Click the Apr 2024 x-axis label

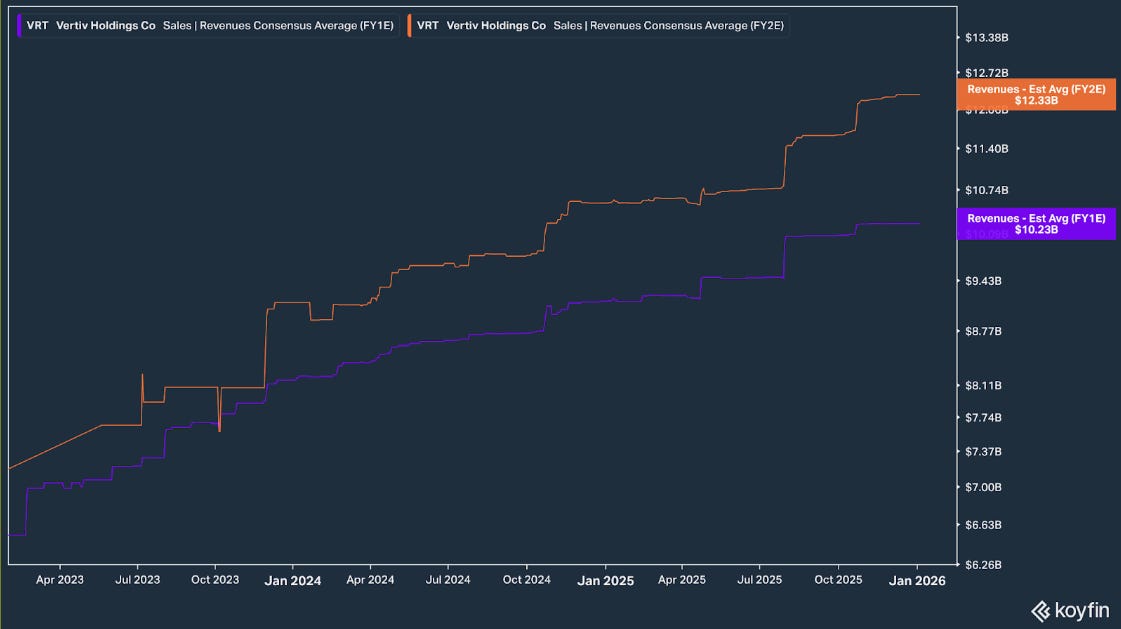pos(370,580)
